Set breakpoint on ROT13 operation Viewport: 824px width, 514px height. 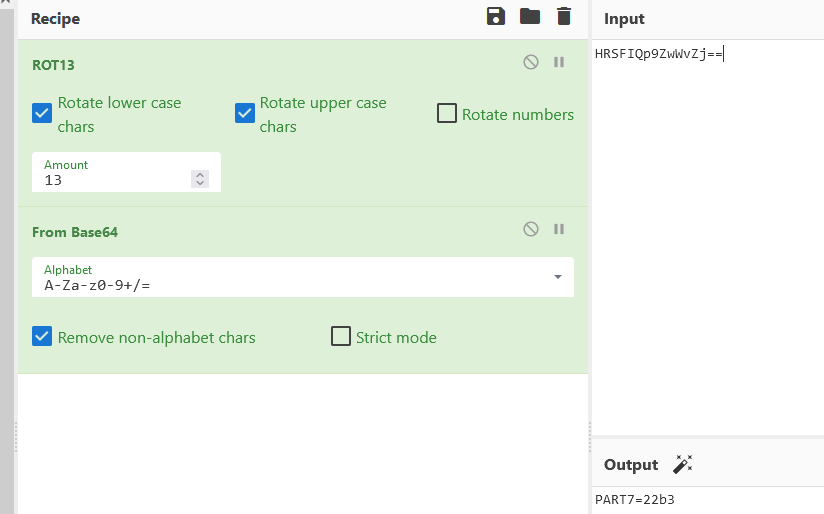click(559, 63)
